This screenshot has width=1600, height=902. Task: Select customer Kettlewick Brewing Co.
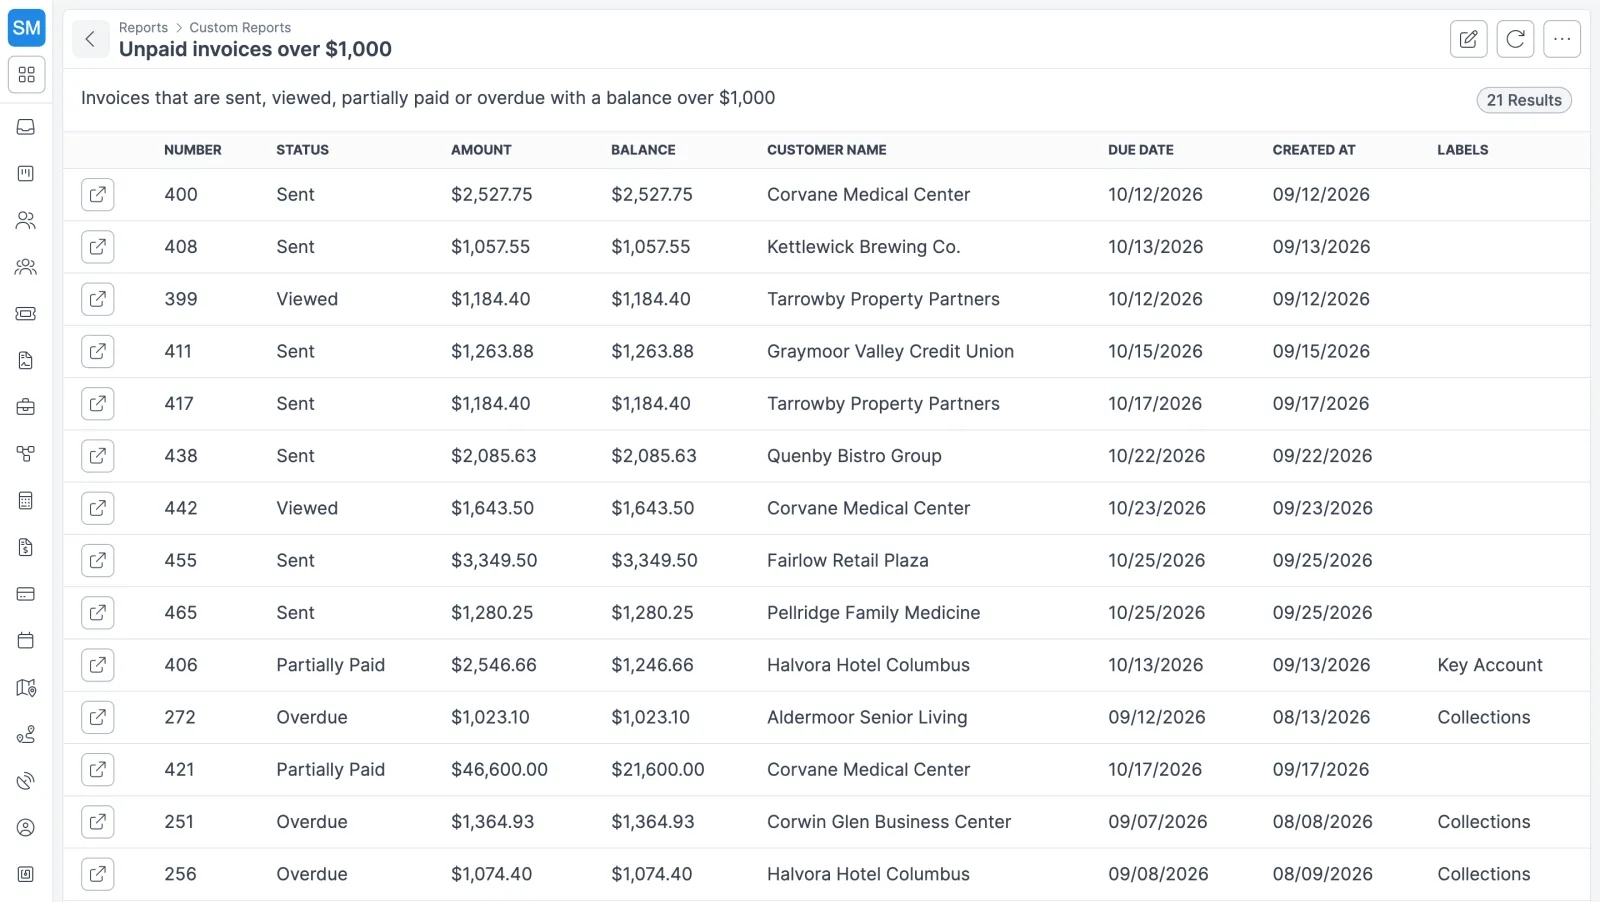click(864, 246)
